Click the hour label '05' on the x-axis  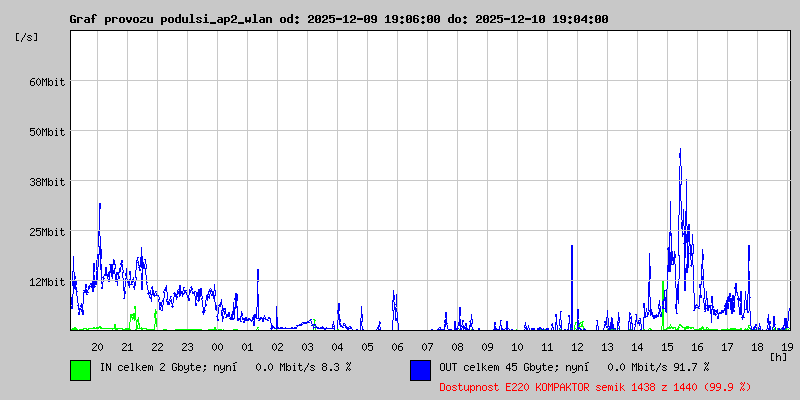pyautogui.click(x=367, y=347)
